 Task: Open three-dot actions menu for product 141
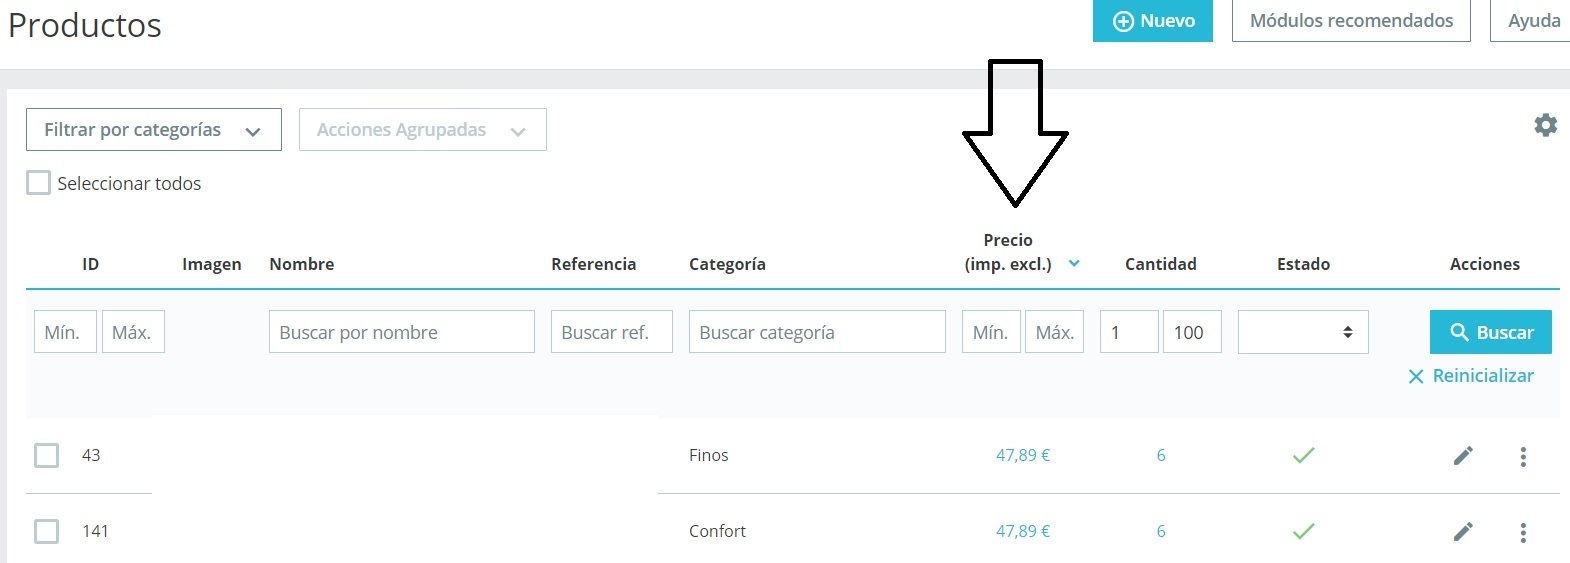(1523, 533)
